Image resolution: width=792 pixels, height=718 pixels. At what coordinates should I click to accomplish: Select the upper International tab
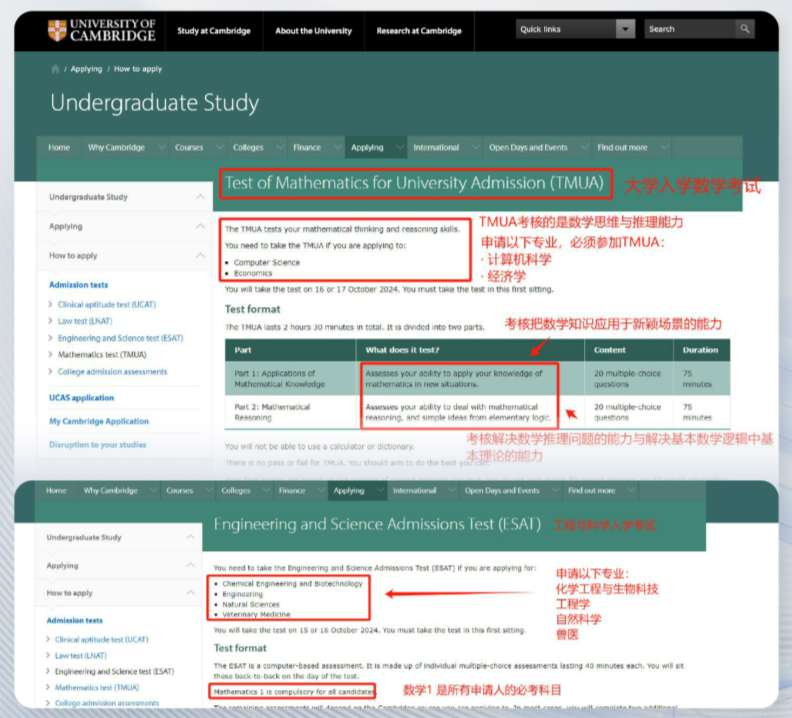pos(436,147)
